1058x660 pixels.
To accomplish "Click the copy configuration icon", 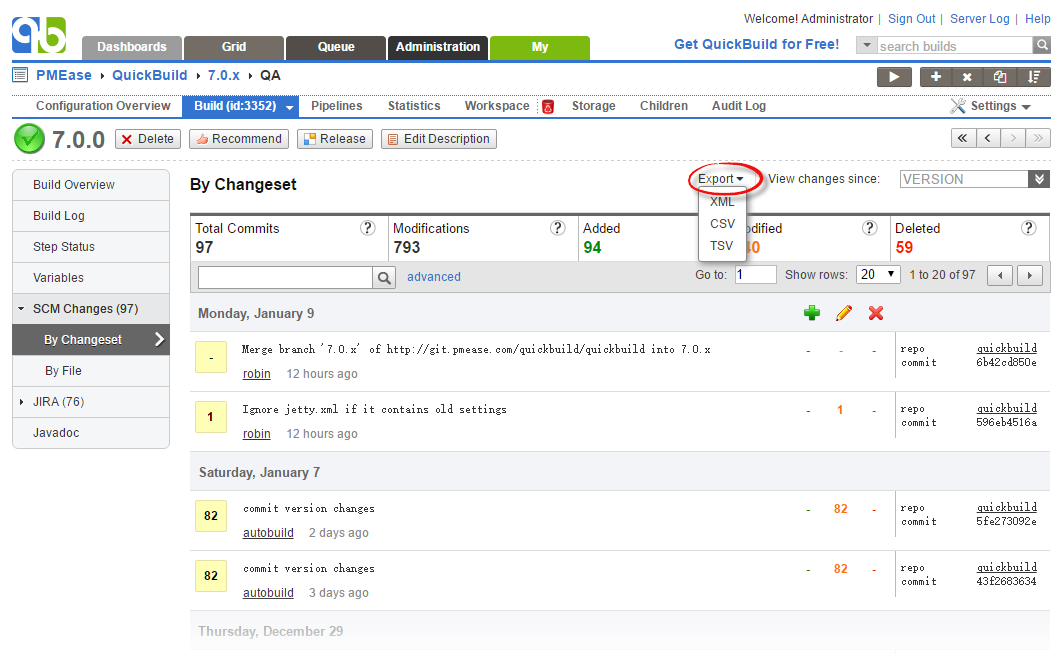I will (1000, 77).
